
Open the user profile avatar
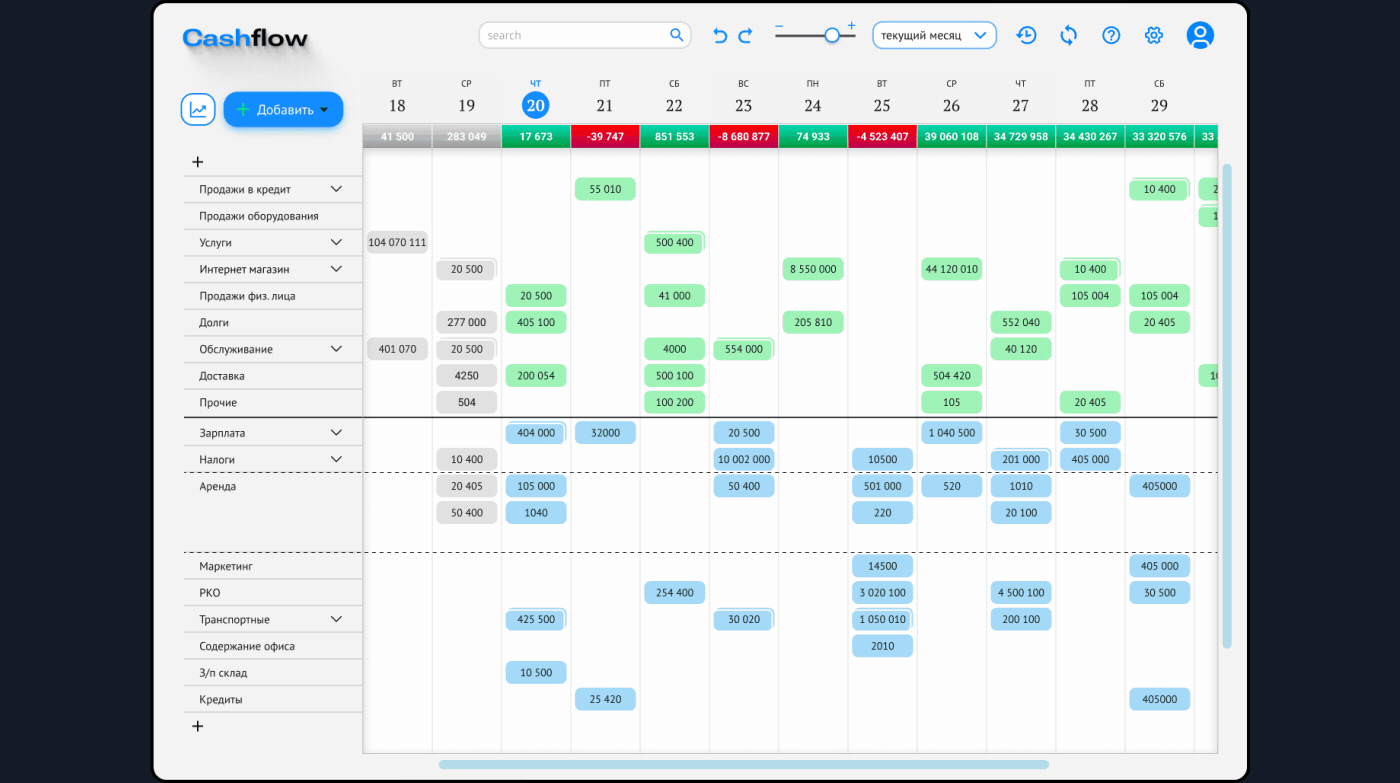pyautogui.click(x=1200, y=36)
